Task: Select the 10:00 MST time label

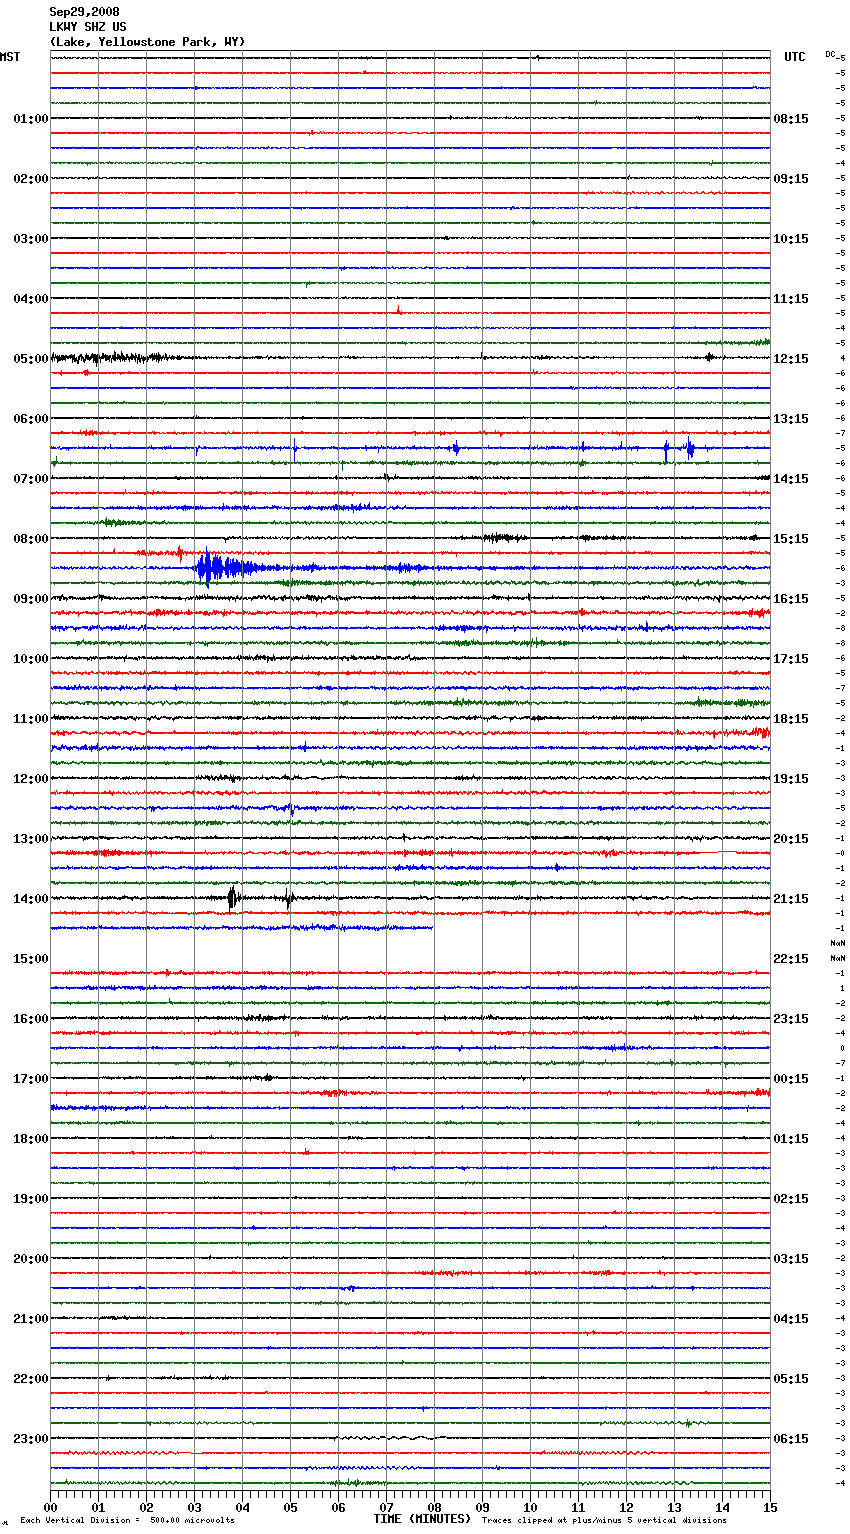Action: coord(31,659)
